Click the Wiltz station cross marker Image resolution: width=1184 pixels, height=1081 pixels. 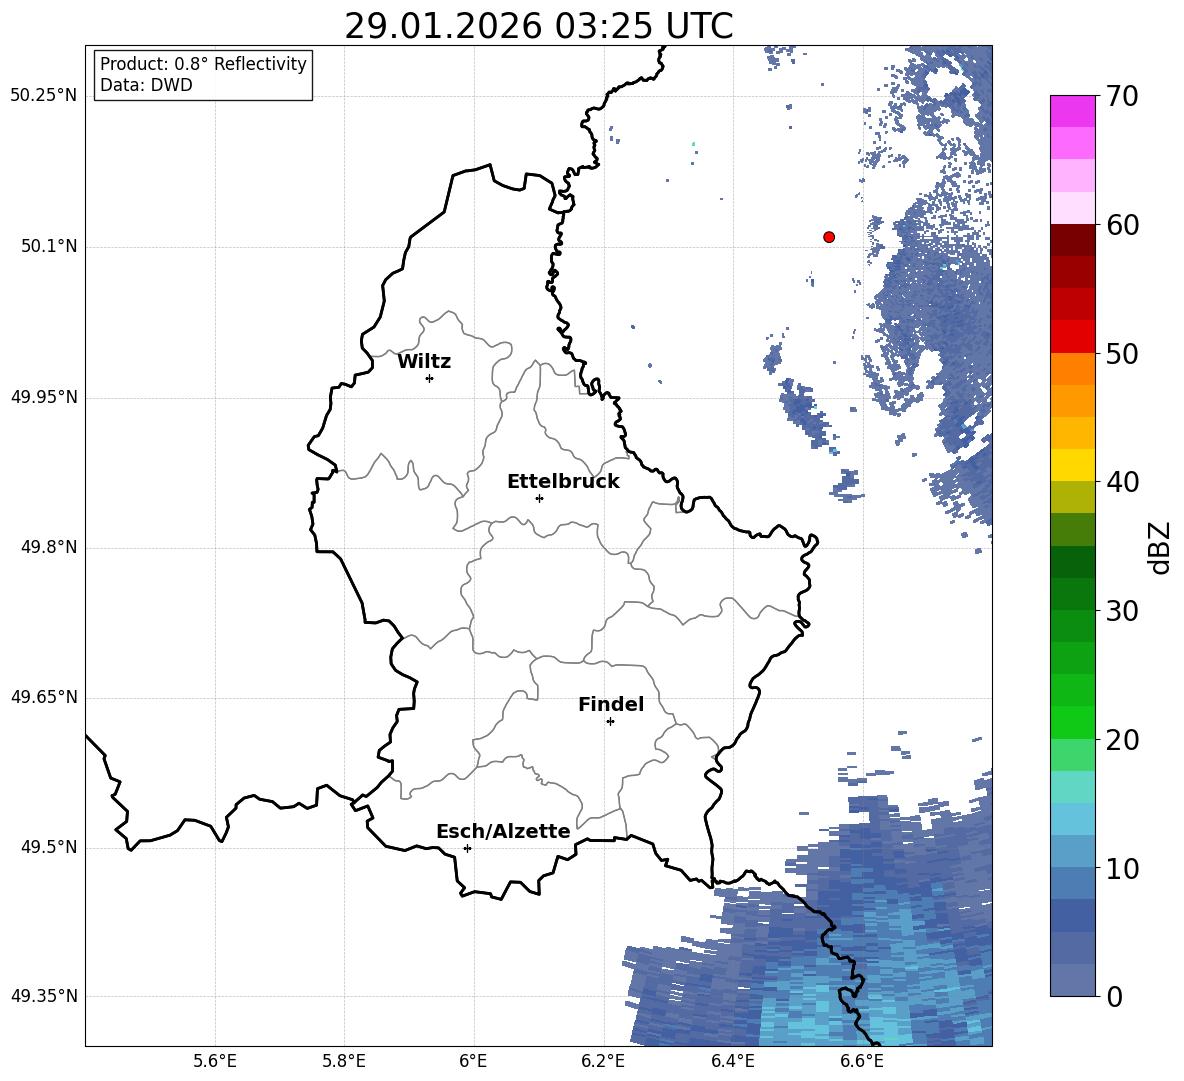click(430, 378)
